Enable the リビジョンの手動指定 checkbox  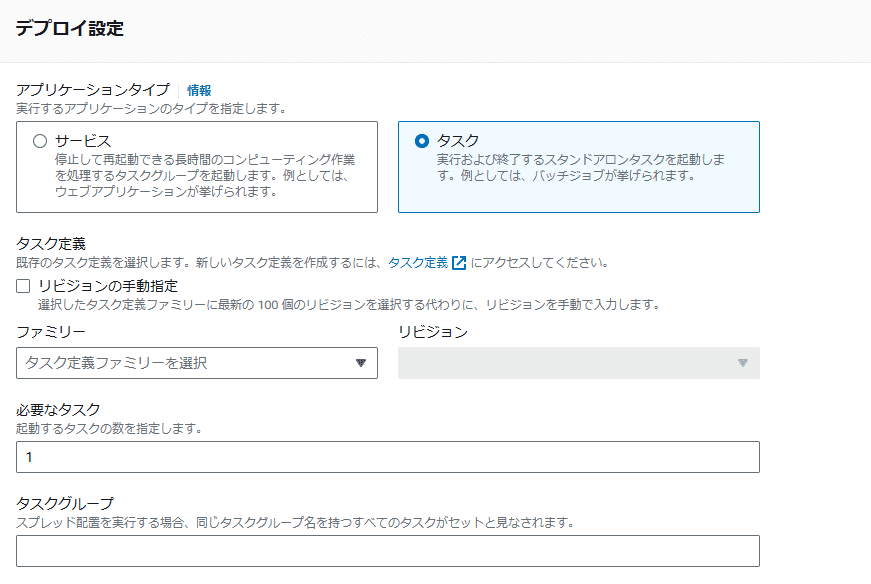pyautogui.click(x=24, y=286)
